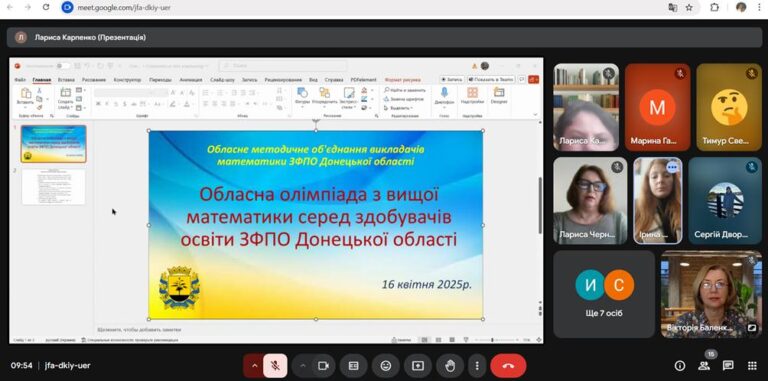Toggle the camera in Meet toolbar
Viewport: 768px width, 381px height.
coord(323,366)
